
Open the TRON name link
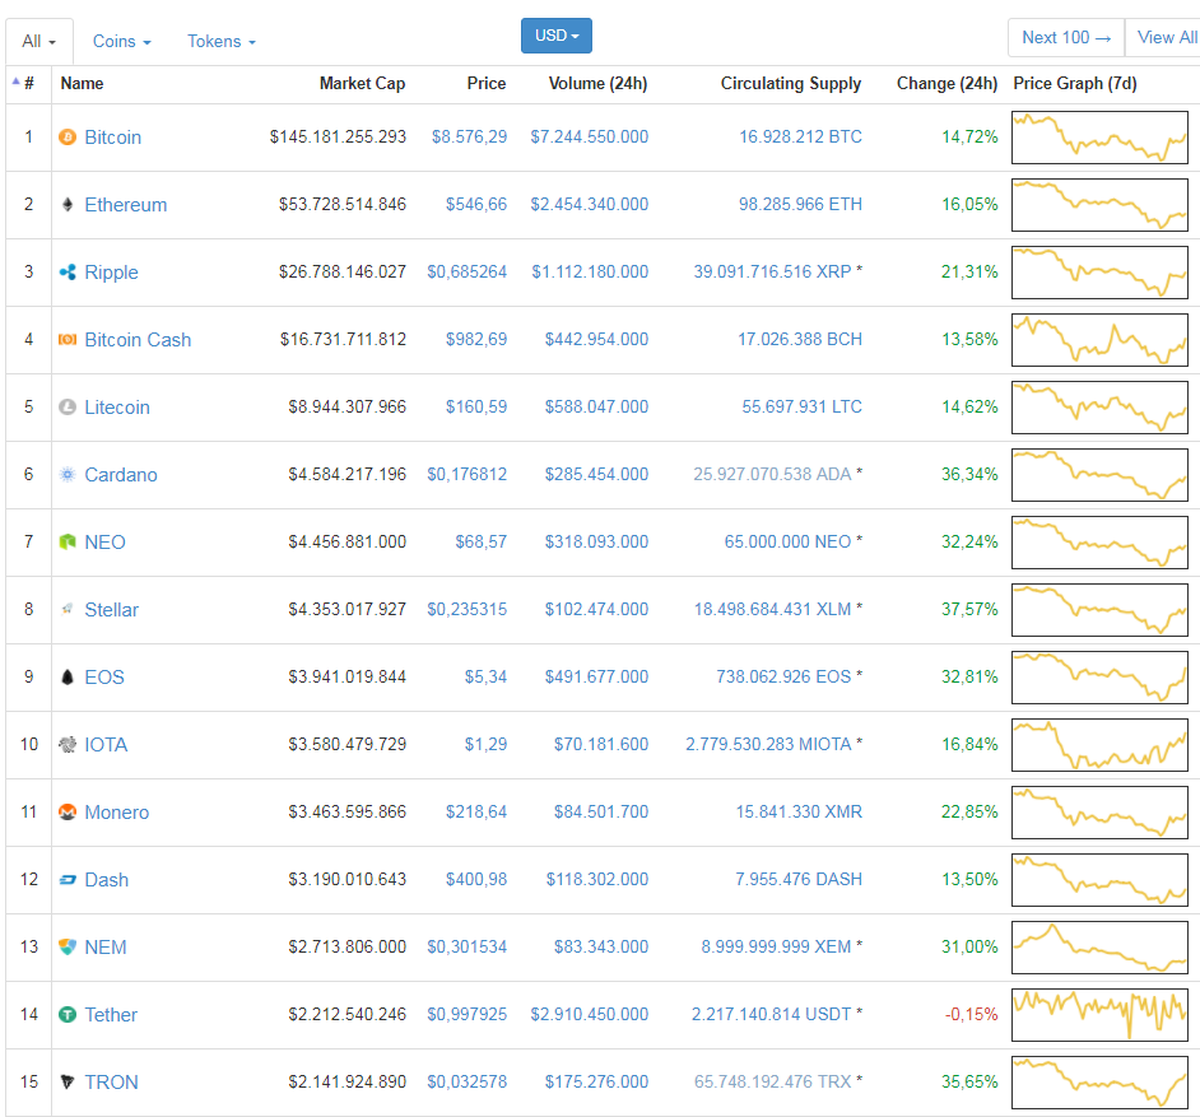pos(111,1082)
